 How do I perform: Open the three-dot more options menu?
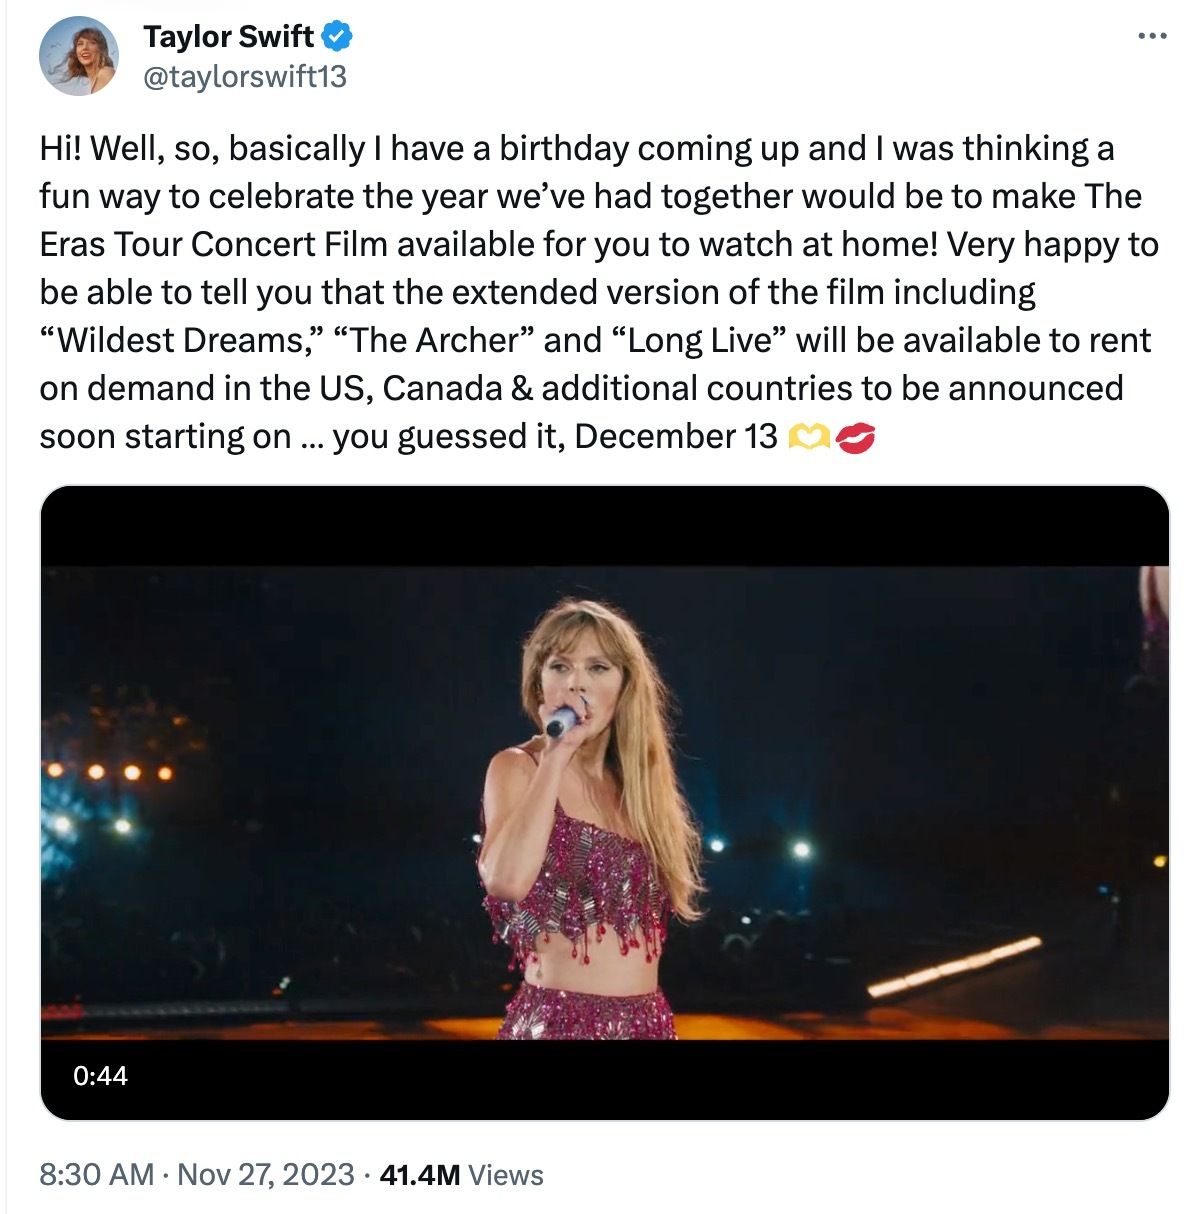1152,37
